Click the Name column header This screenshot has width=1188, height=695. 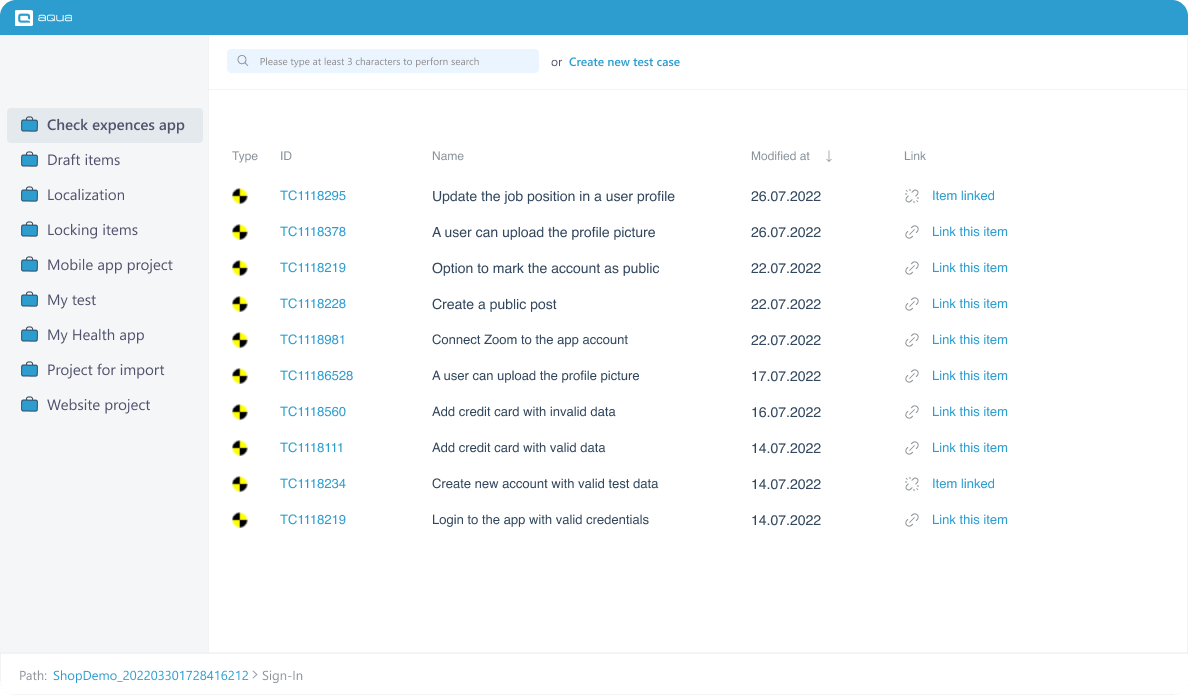(x=448, y=156)
